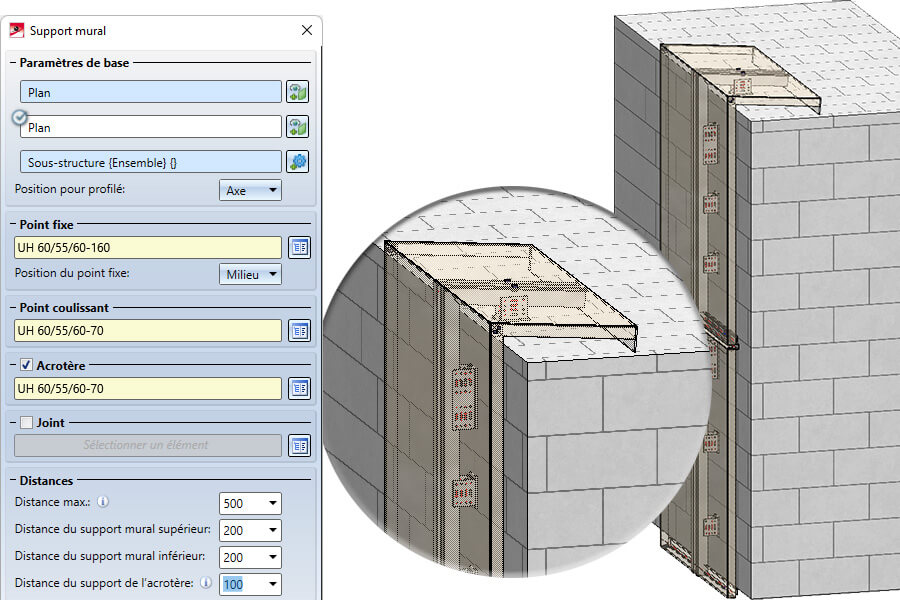Image resolution: width=900 pixels, height=600 pixels.
Task: Open catalogue icon for Joint field
Action: [300, 446]
